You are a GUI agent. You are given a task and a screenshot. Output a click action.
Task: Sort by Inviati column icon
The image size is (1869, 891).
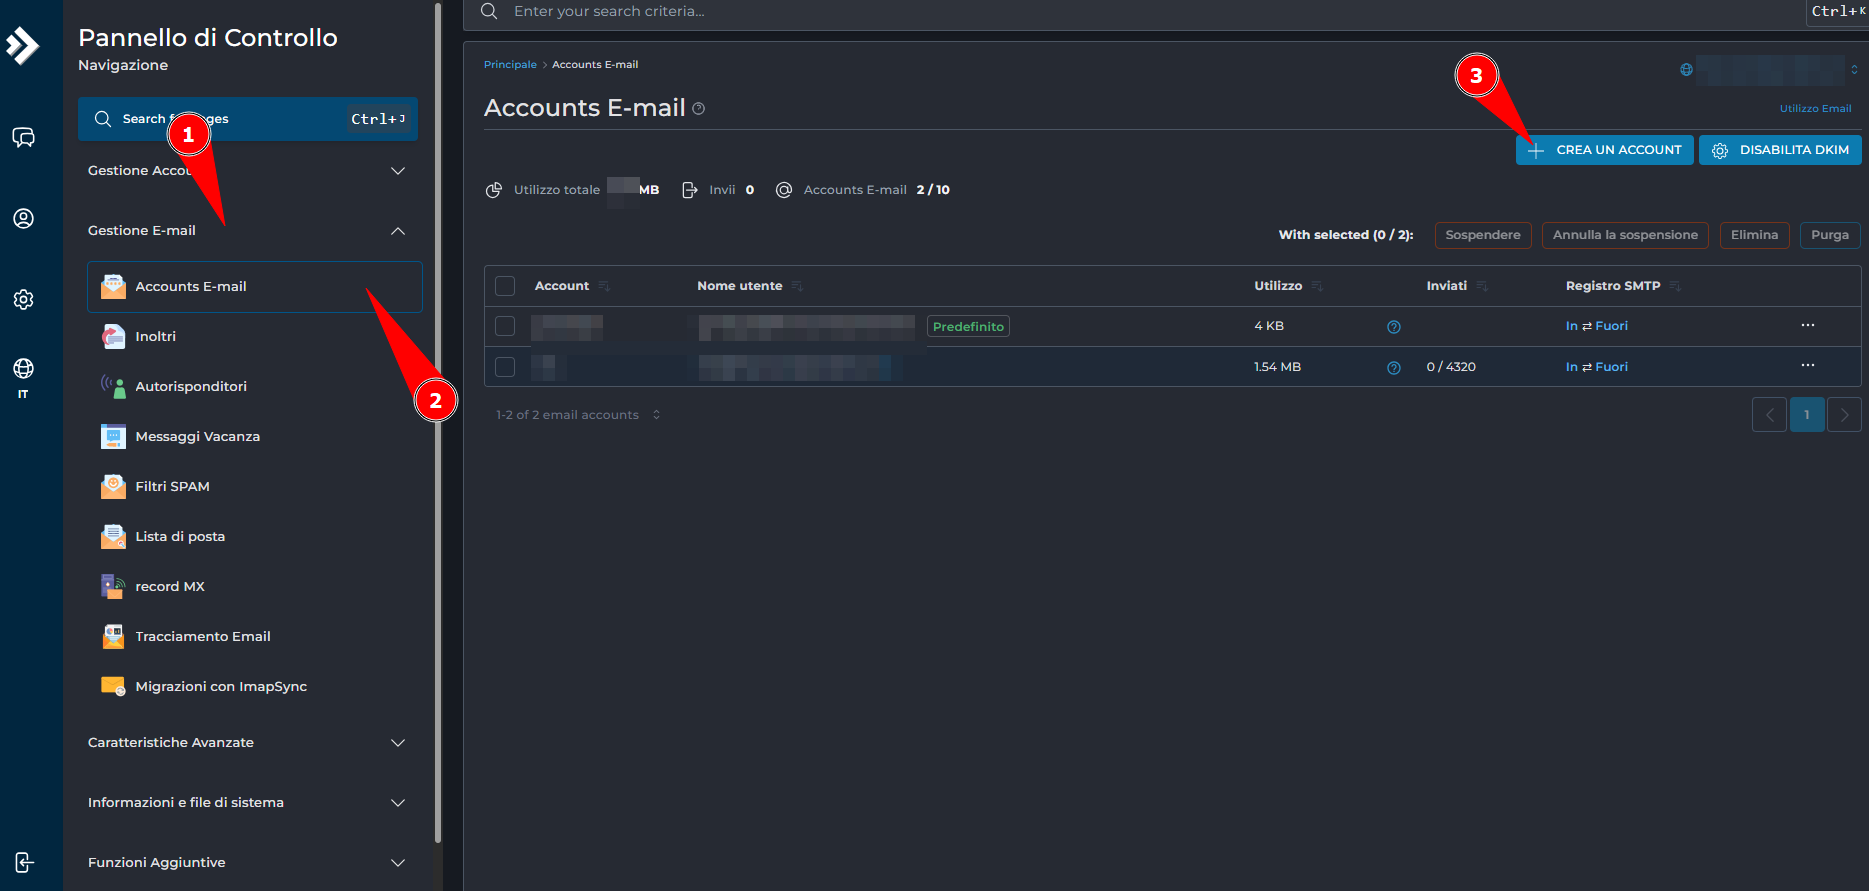1482,286
